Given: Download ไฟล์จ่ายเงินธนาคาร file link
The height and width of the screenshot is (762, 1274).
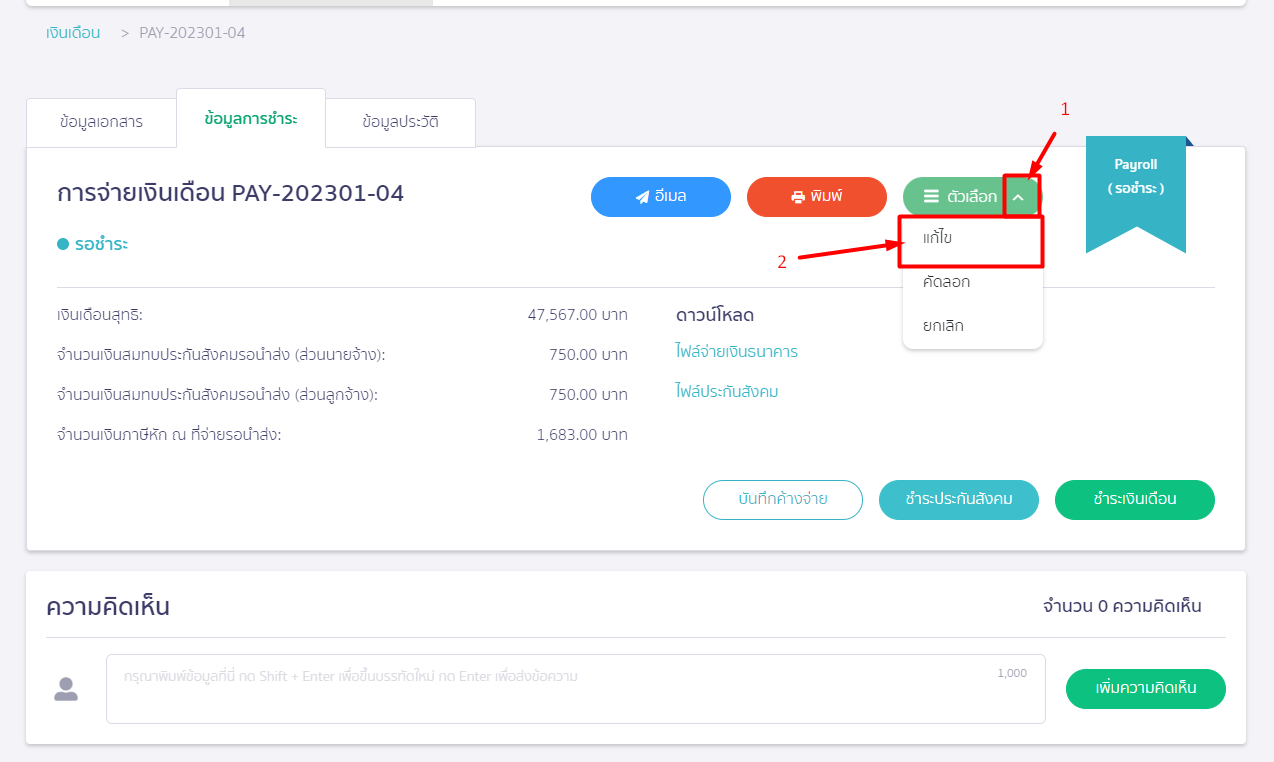Looking at the screenshot, I should pos(736,352).
